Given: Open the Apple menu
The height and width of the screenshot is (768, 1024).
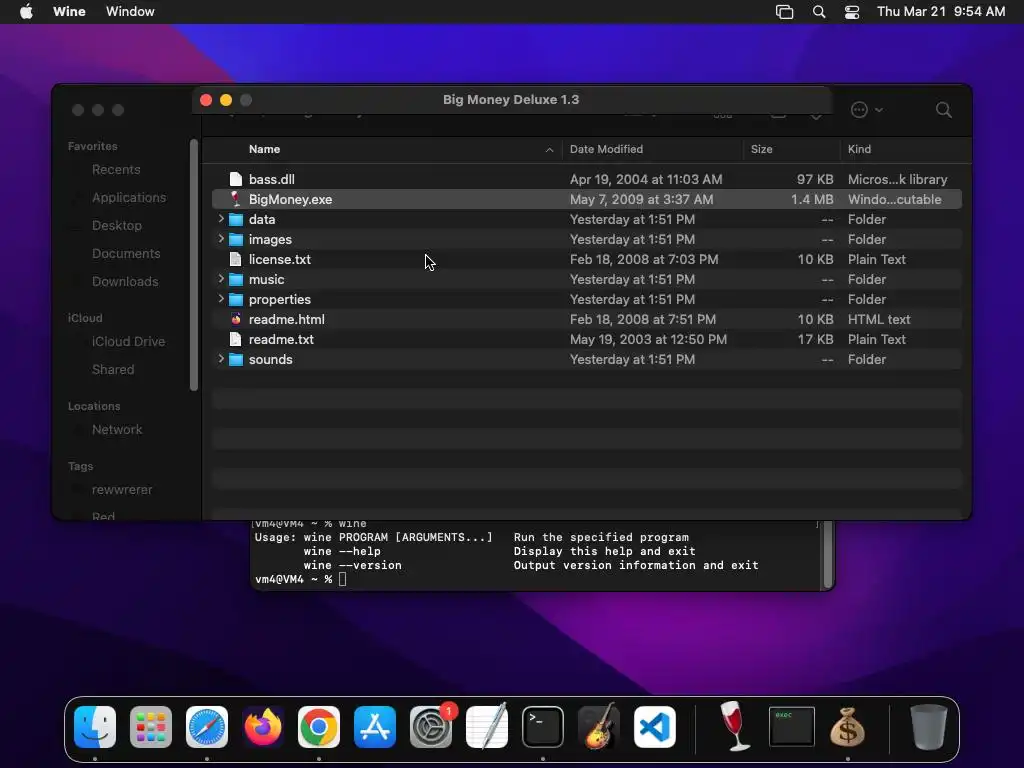Looking at the screenshot, I should pyautogui.click(x=26, y=12).
